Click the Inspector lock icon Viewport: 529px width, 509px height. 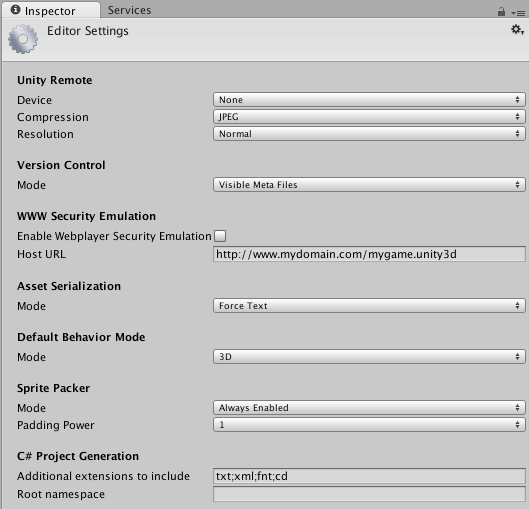[501, 12]
